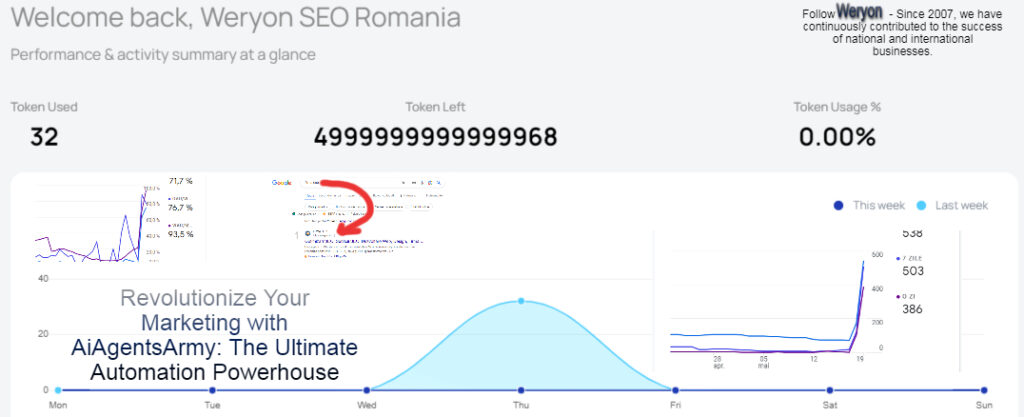Open the percentage line chart thumbnail
1024x417 pixels.
[x=114, y=219]
